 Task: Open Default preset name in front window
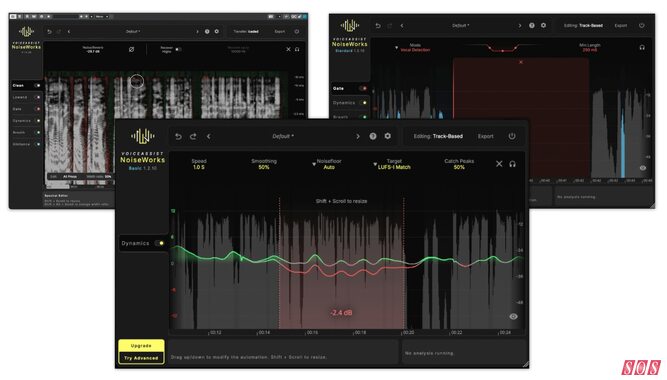(x=283, y=137)
